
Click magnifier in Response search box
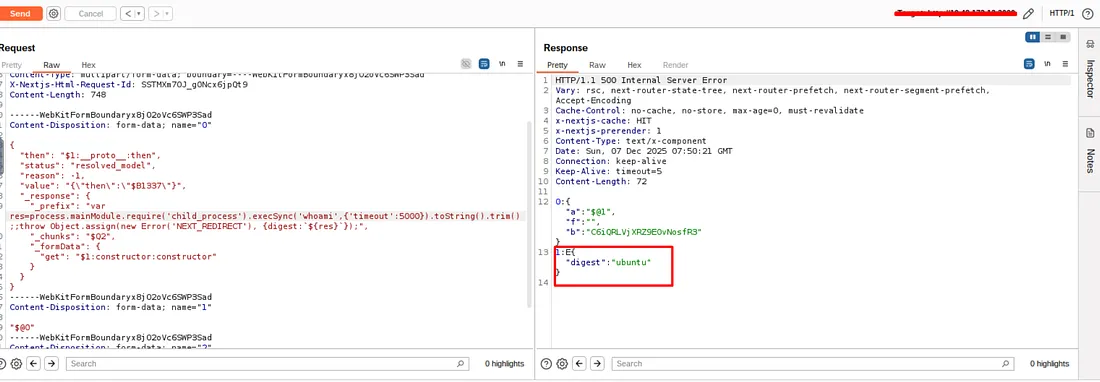1005,364
